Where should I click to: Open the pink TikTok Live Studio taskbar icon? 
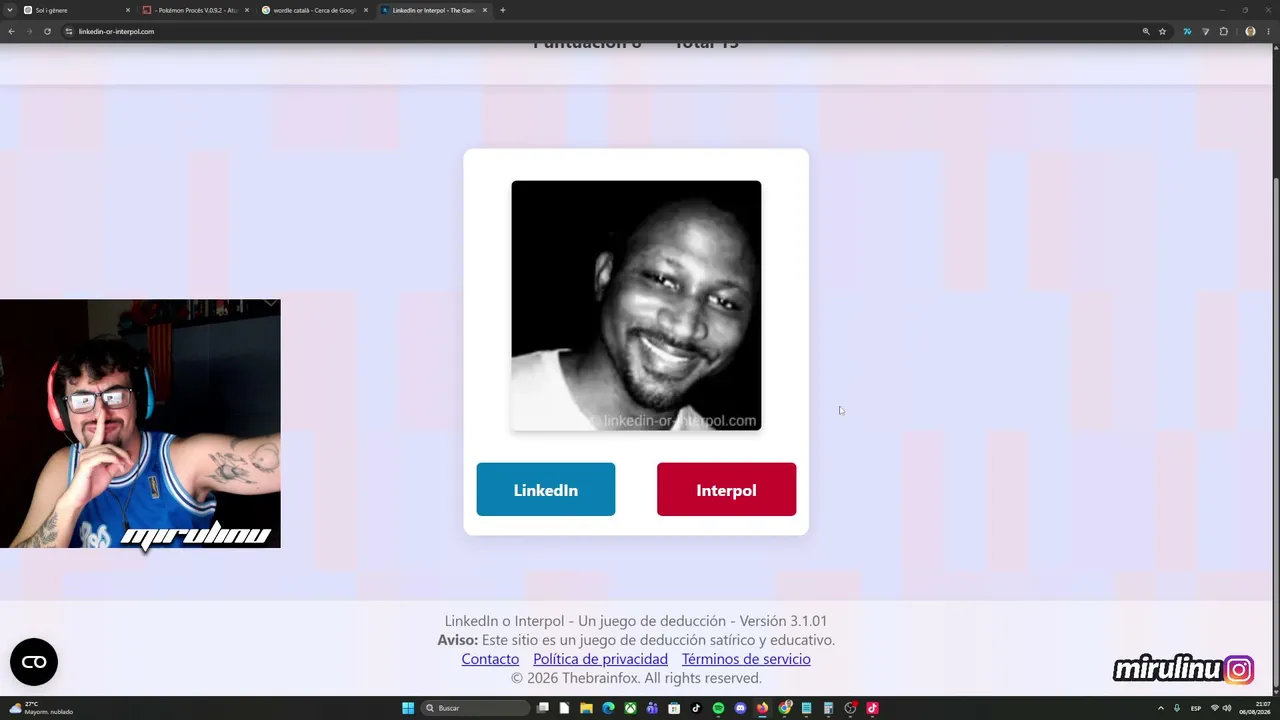coord(872,708)
